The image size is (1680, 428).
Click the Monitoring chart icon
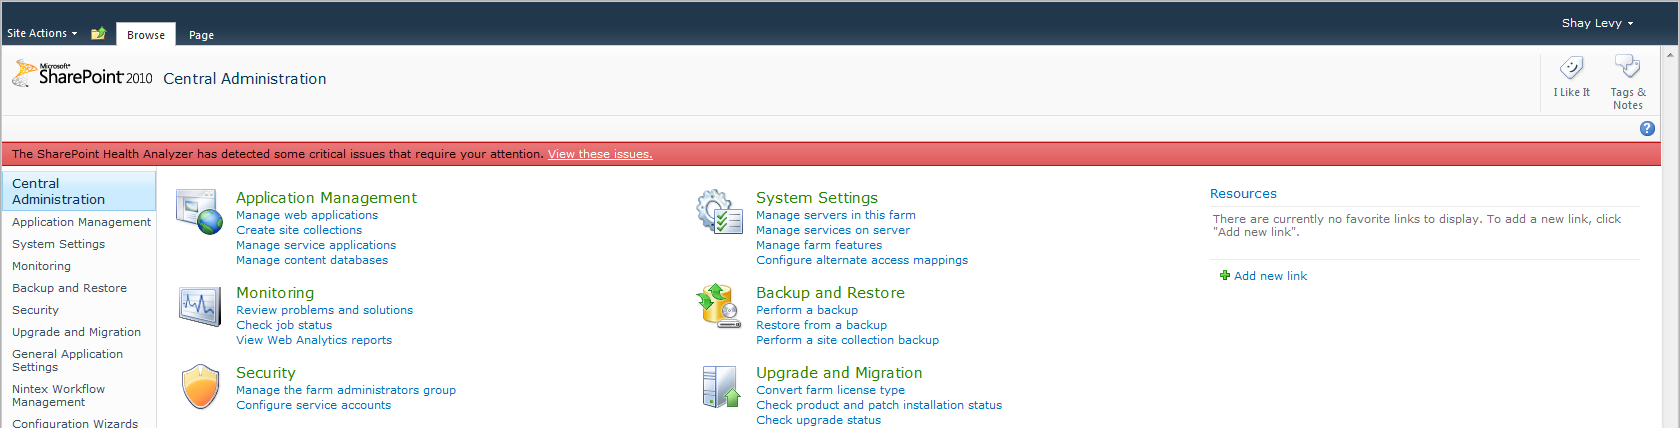pyautogui.click(x=199, y=306)
